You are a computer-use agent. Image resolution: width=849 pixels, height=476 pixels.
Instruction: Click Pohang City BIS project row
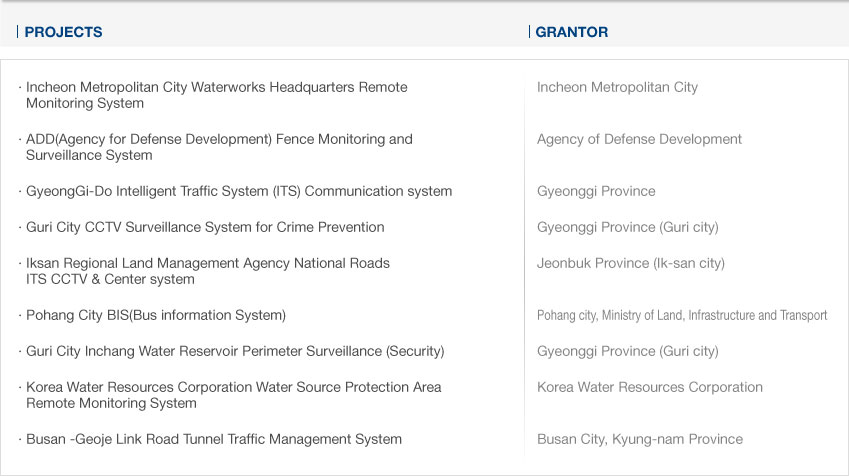point(156,315)
